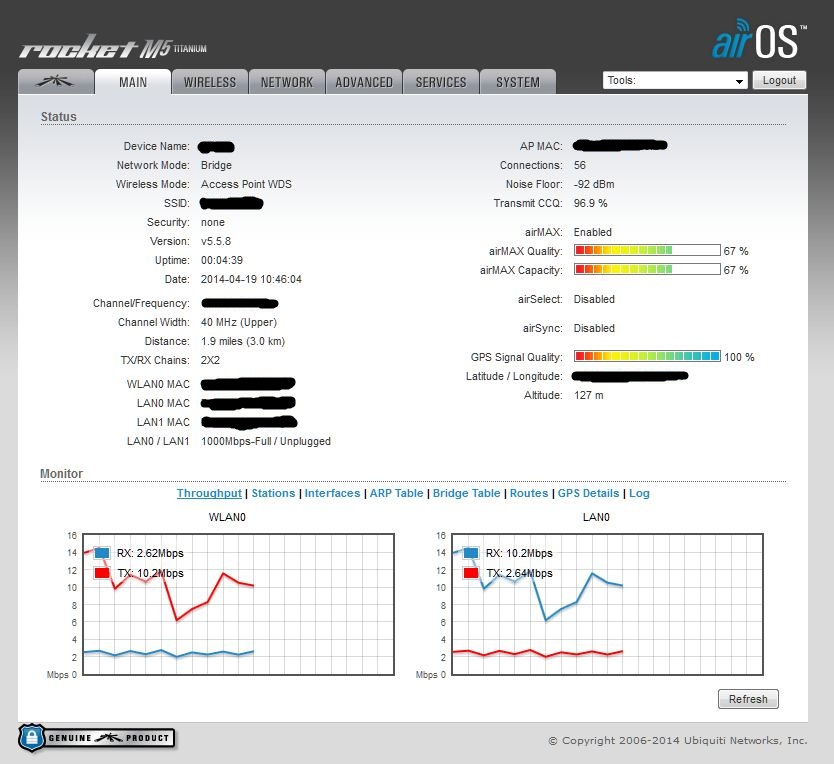Image resolution: width=834 pixels, height=764 pixels.
Task: Select the 'Access Point WDS' wireless mode value
Action: coord(246,184)
